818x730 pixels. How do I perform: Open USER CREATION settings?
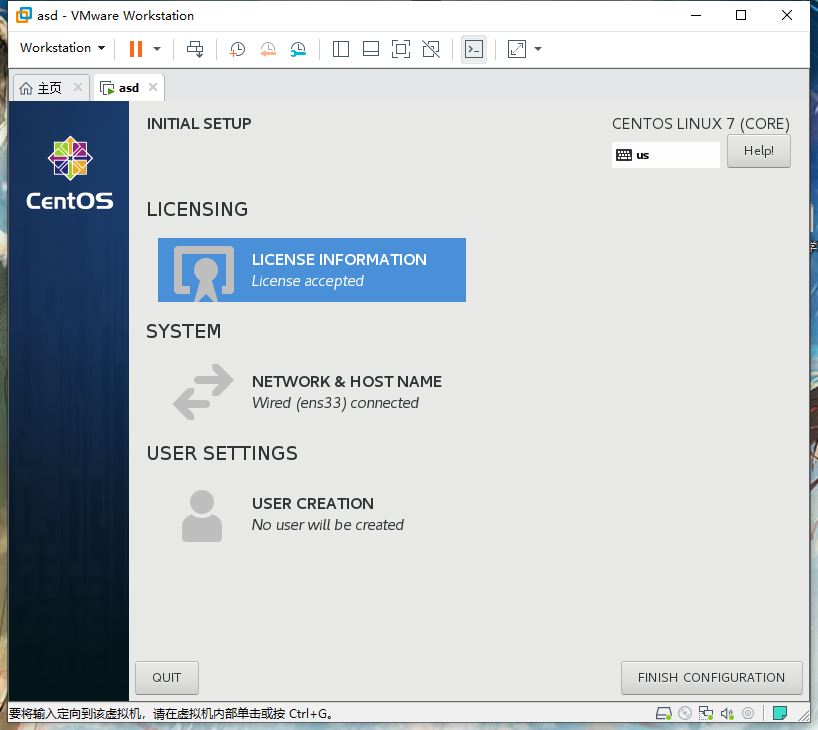tap(311, 514)
